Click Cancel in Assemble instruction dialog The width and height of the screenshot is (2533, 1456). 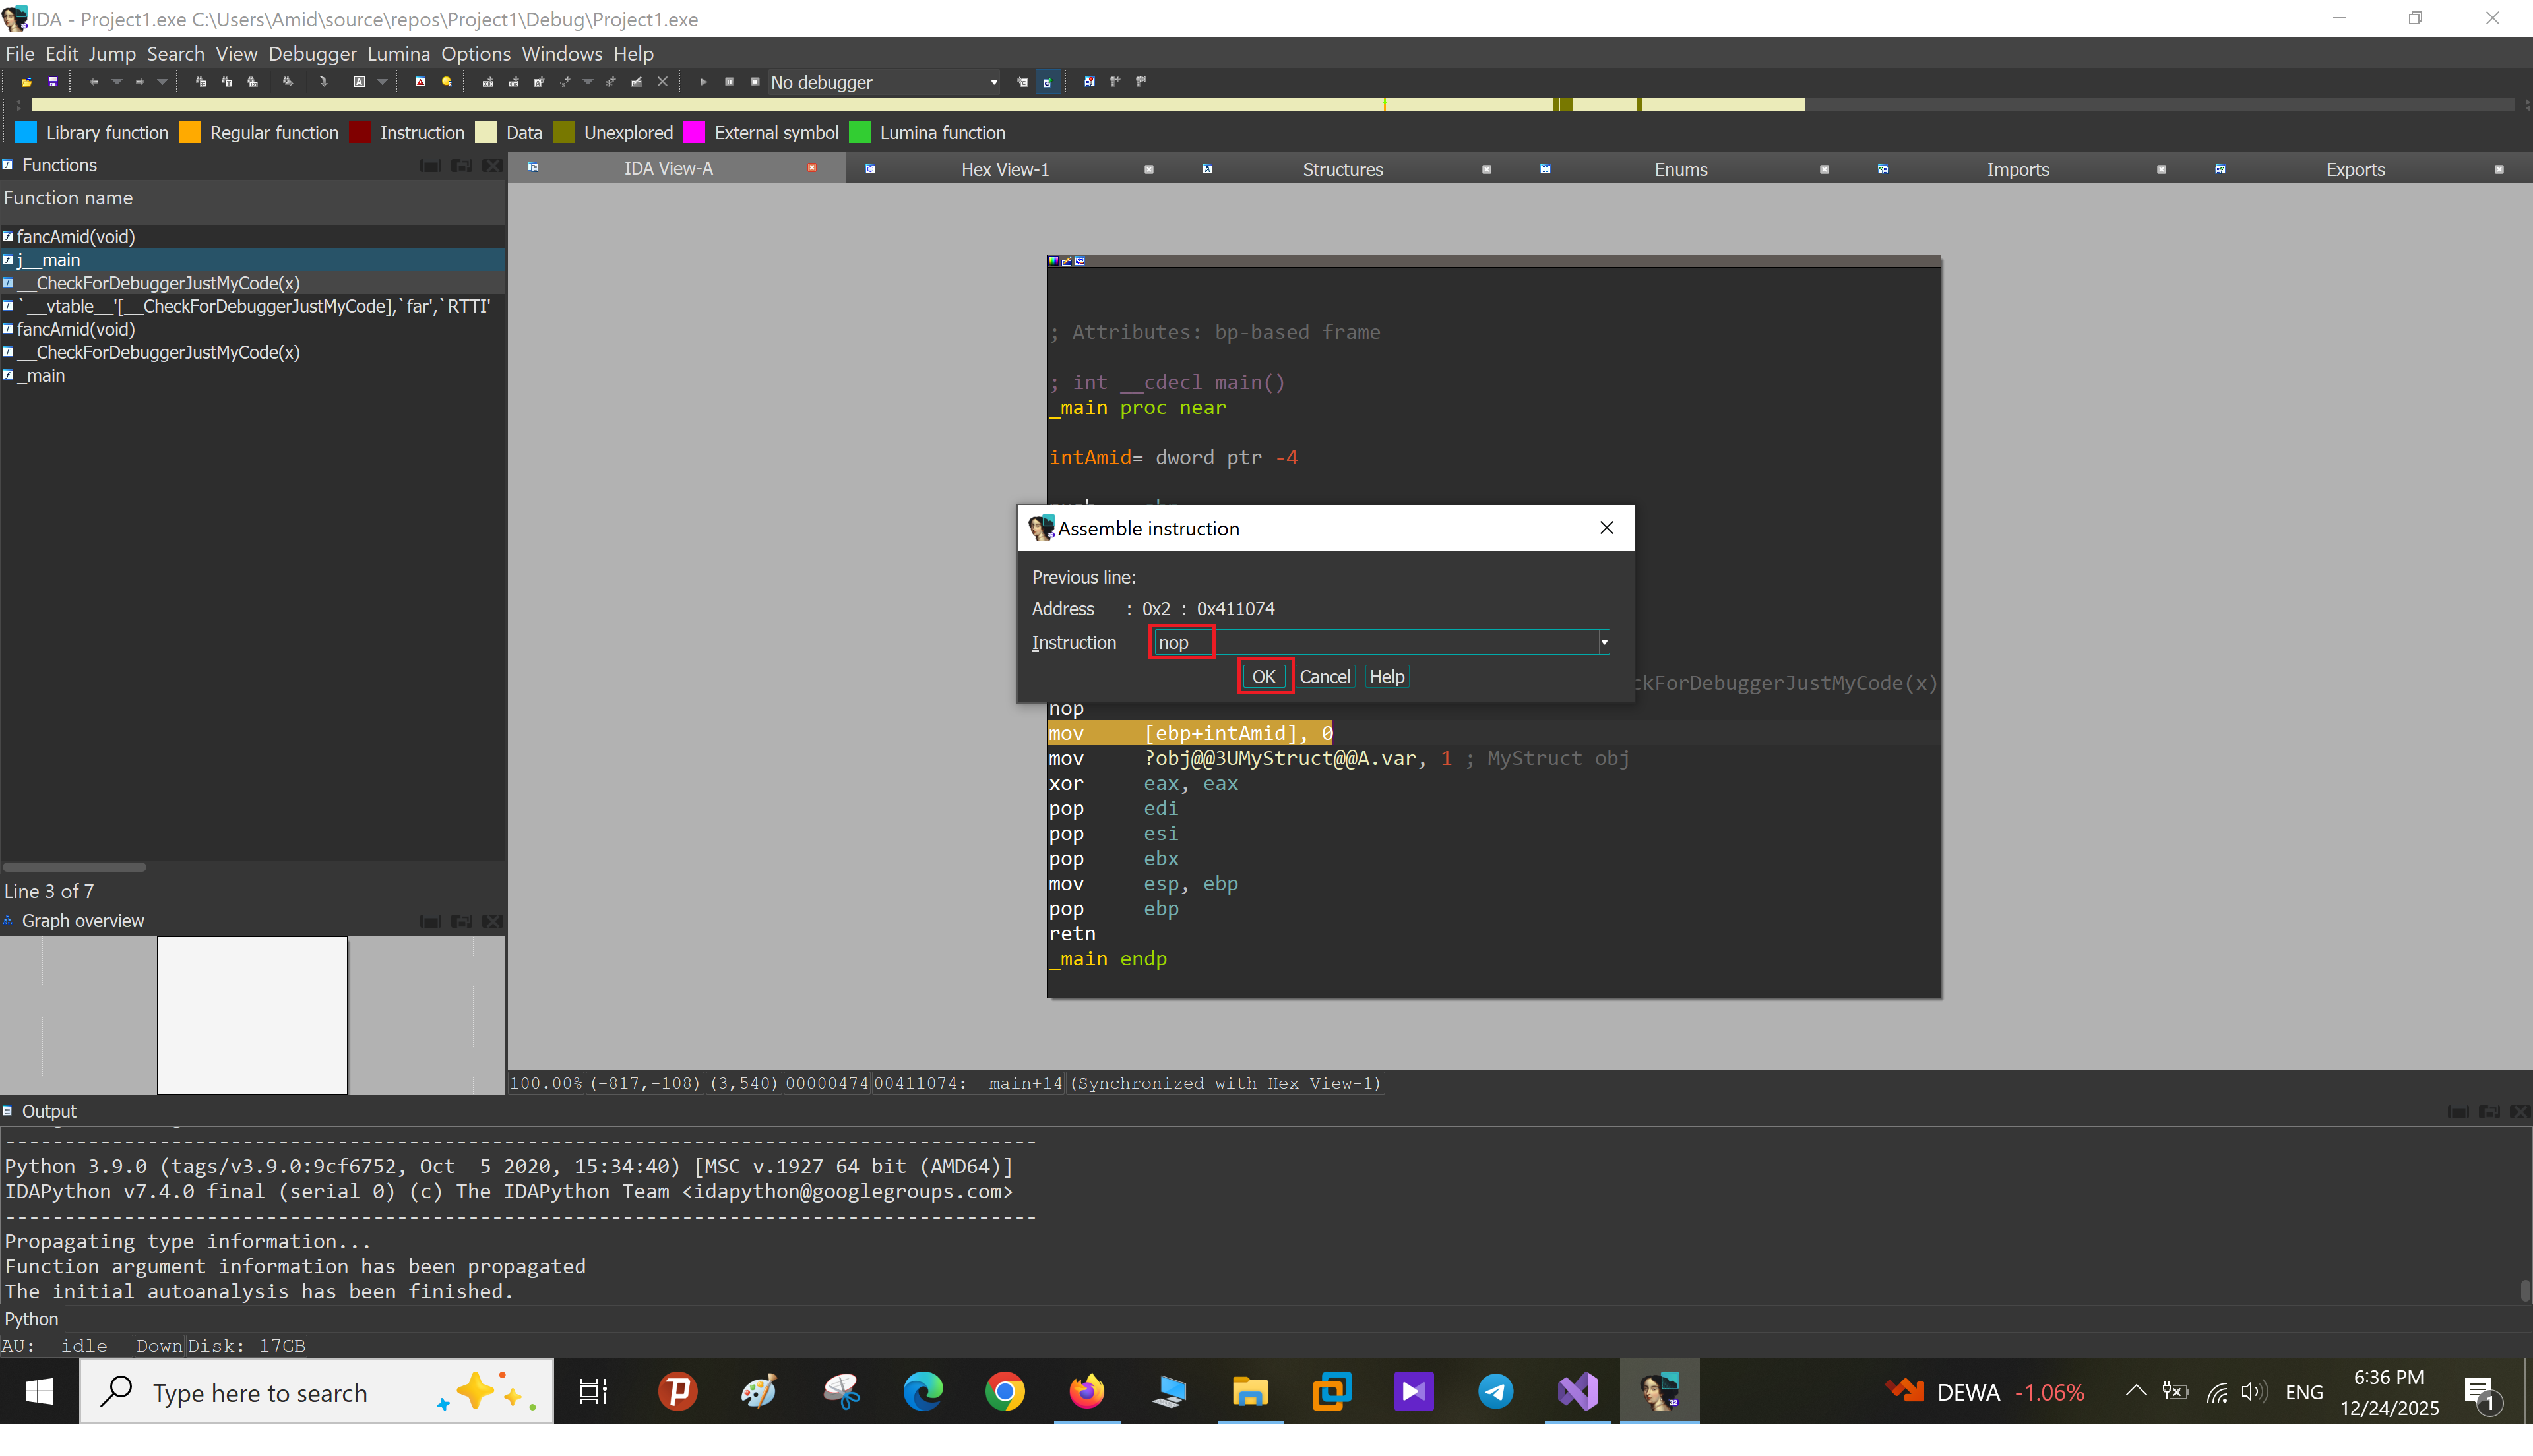(1324, 677)
